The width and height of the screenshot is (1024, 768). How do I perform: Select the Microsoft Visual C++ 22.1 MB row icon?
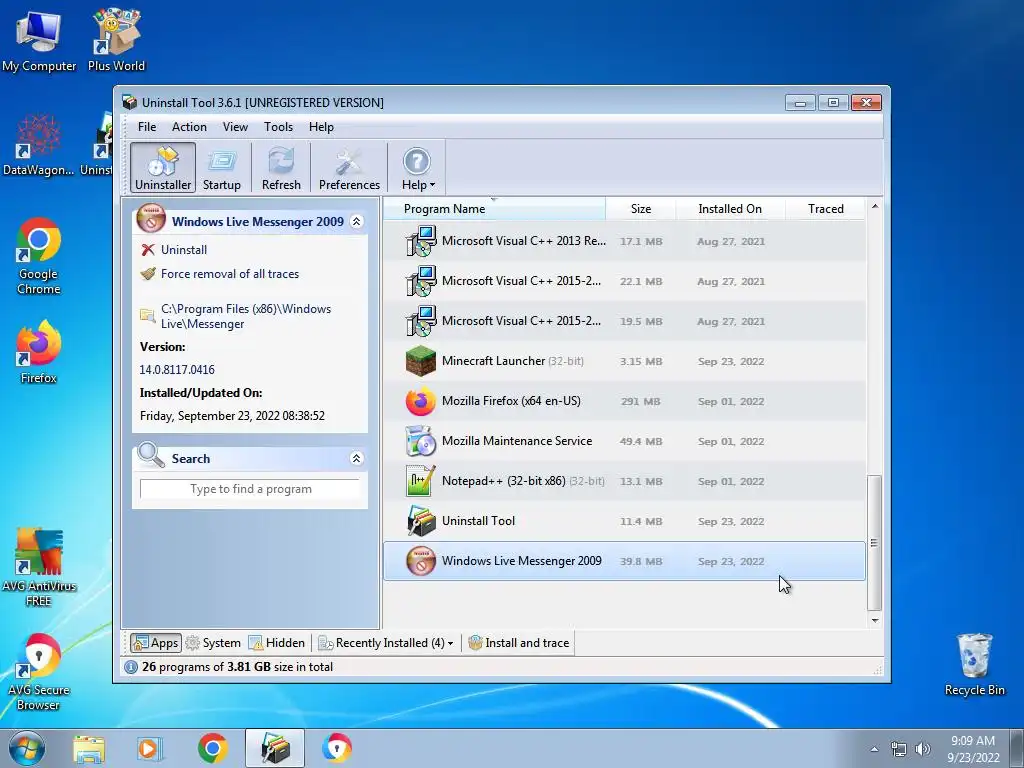coord(421,281)
